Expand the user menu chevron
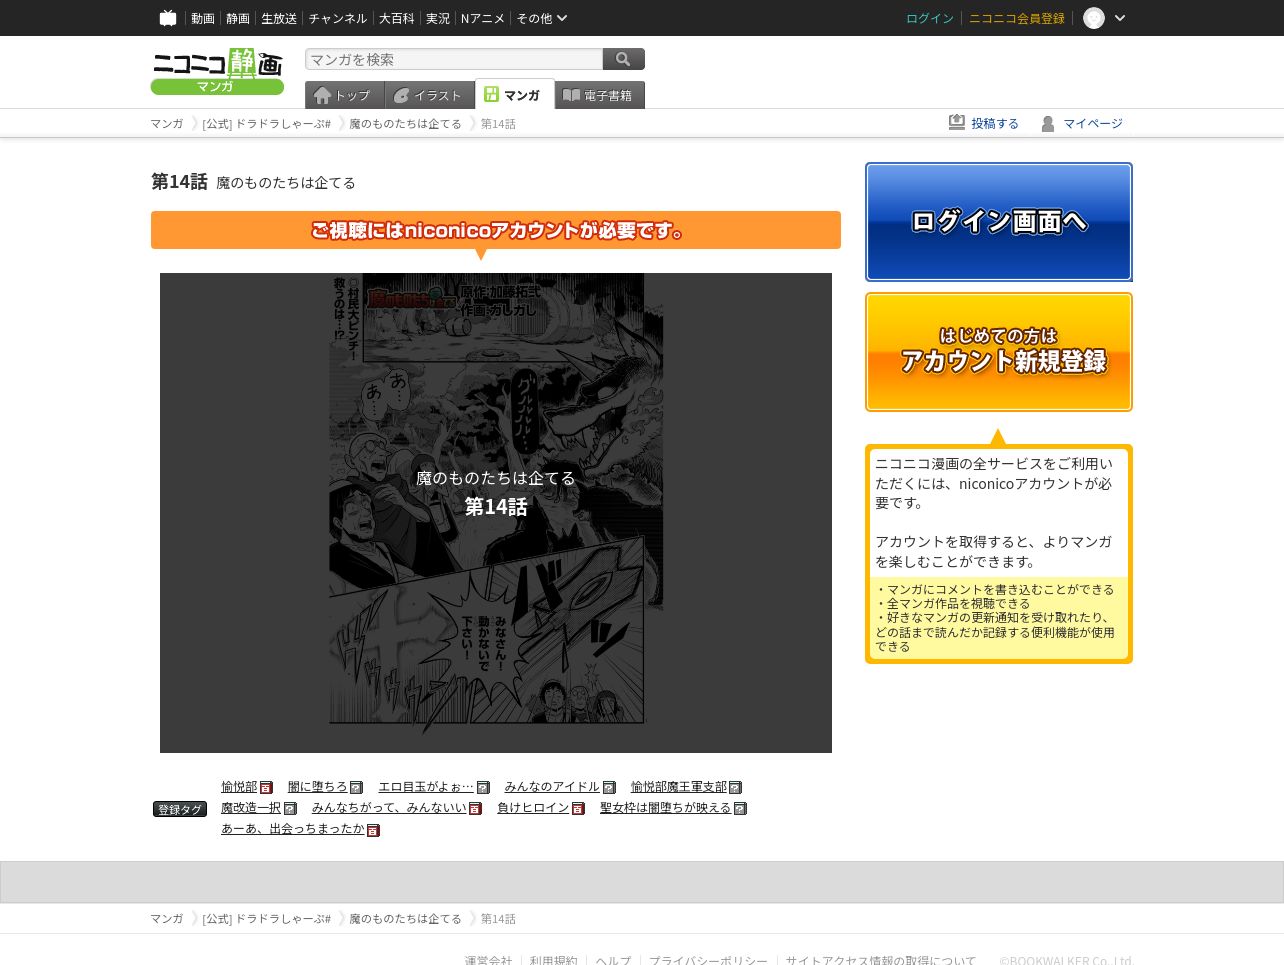The width and height of the screenshot is (1284, 965). tap(1120, 18)
